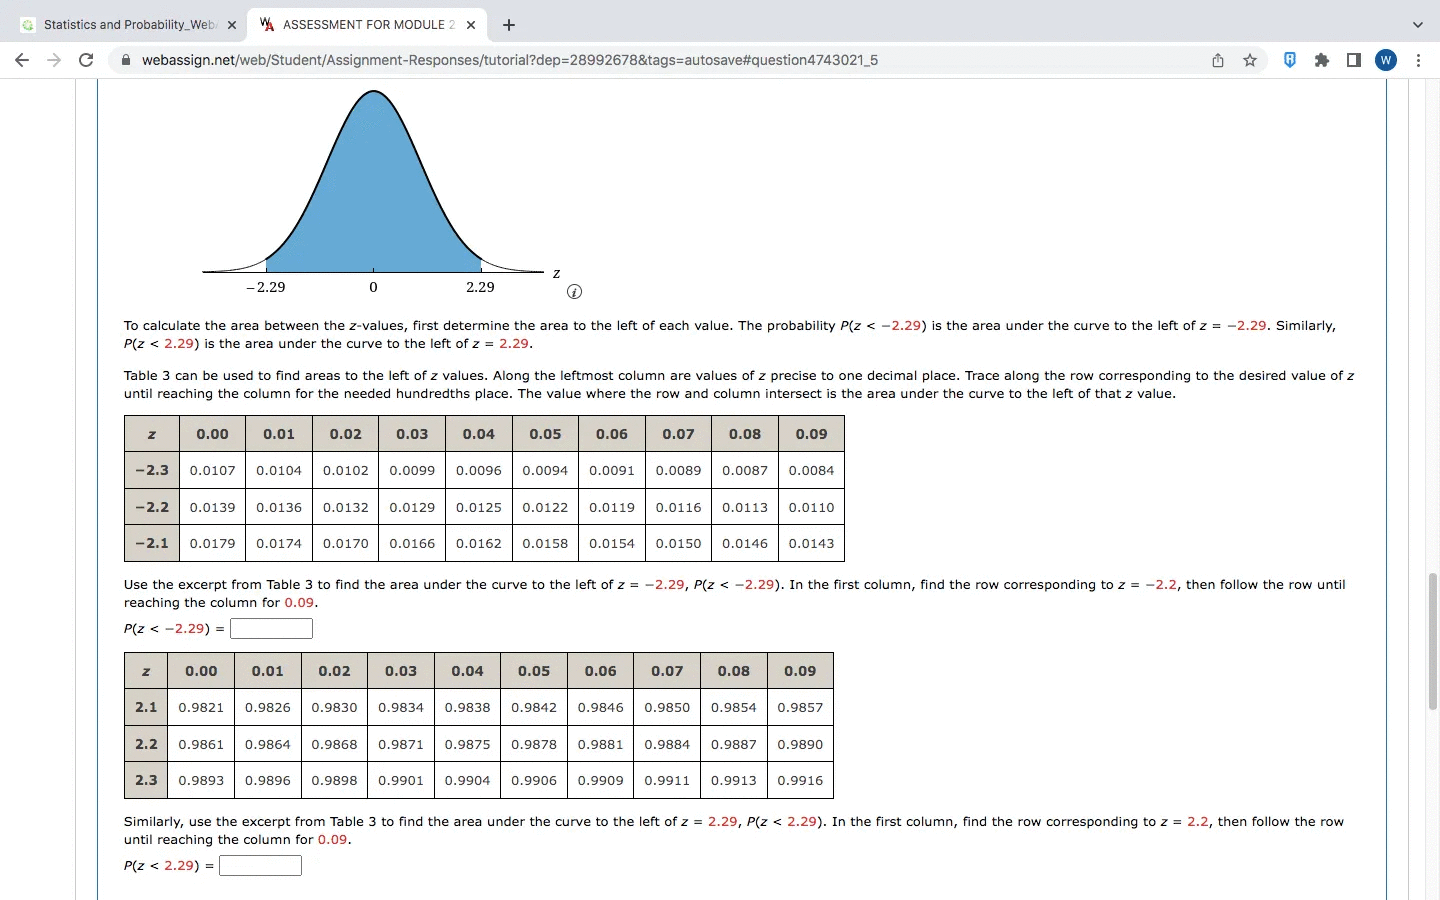
Task: Select cell 0.0162 in the −2.1 row
Action: [479, 543]
